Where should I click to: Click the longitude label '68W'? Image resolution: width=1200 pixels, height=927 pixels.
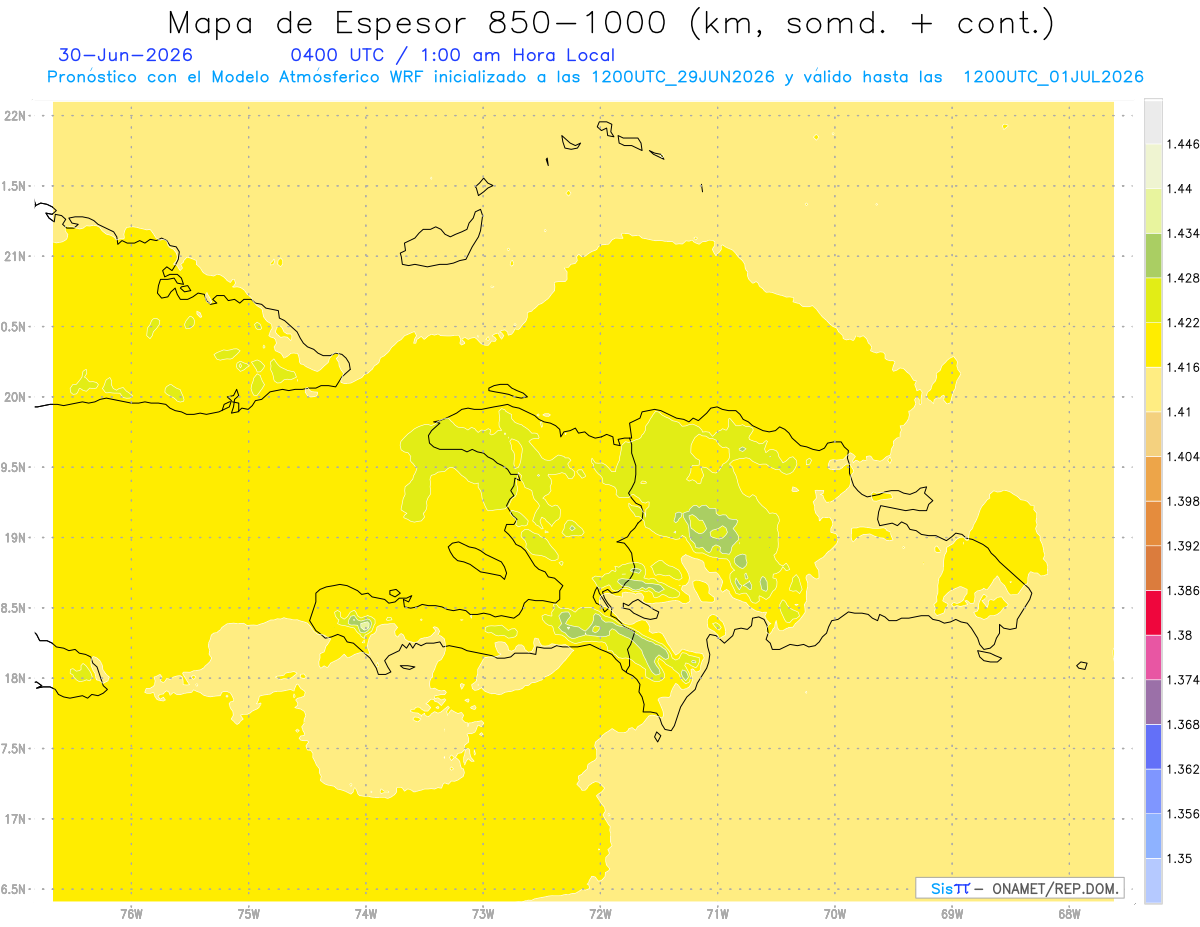coord(1069,913)
